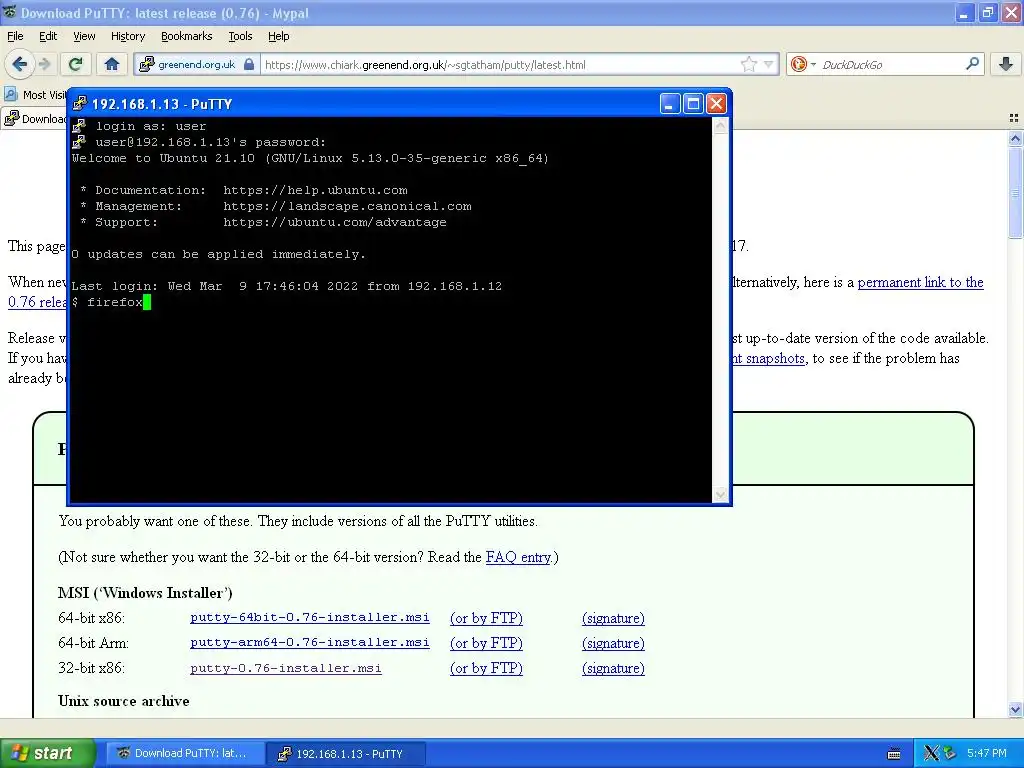Open the View menu
The width and height of the screenshot is (1024, 768).
point(84,36)
